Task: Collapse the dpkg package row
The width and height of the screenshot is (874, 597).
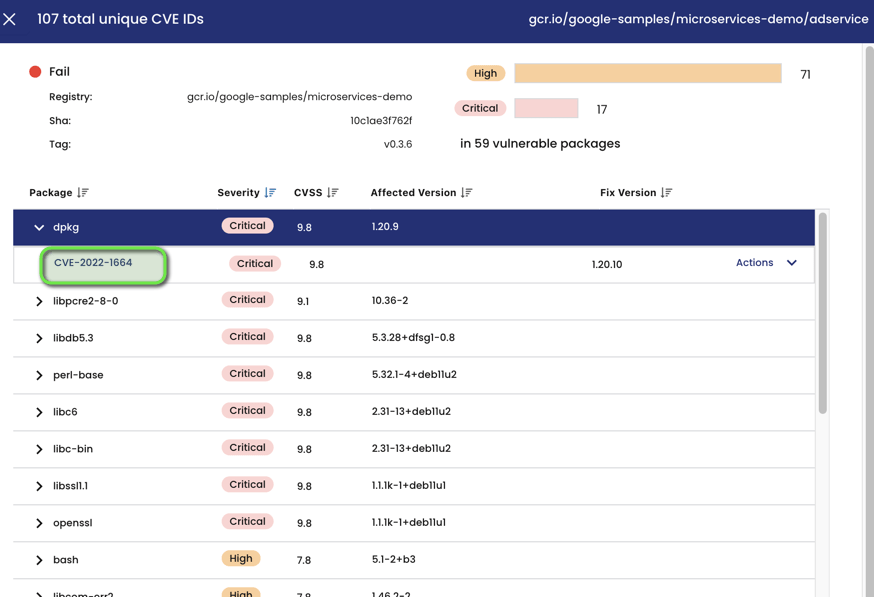Action: 39,227
